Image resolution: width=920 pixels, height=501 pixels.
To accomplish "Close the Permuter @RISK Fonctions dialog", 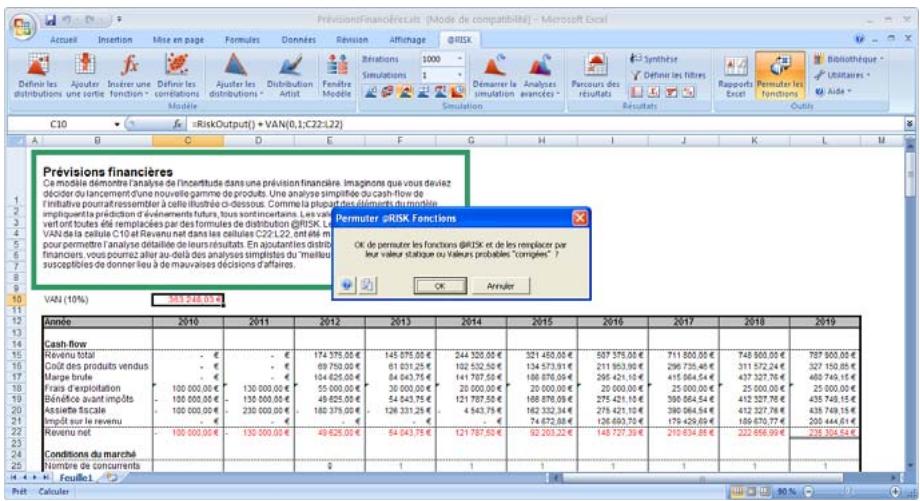I will click(x=580, y=218).
